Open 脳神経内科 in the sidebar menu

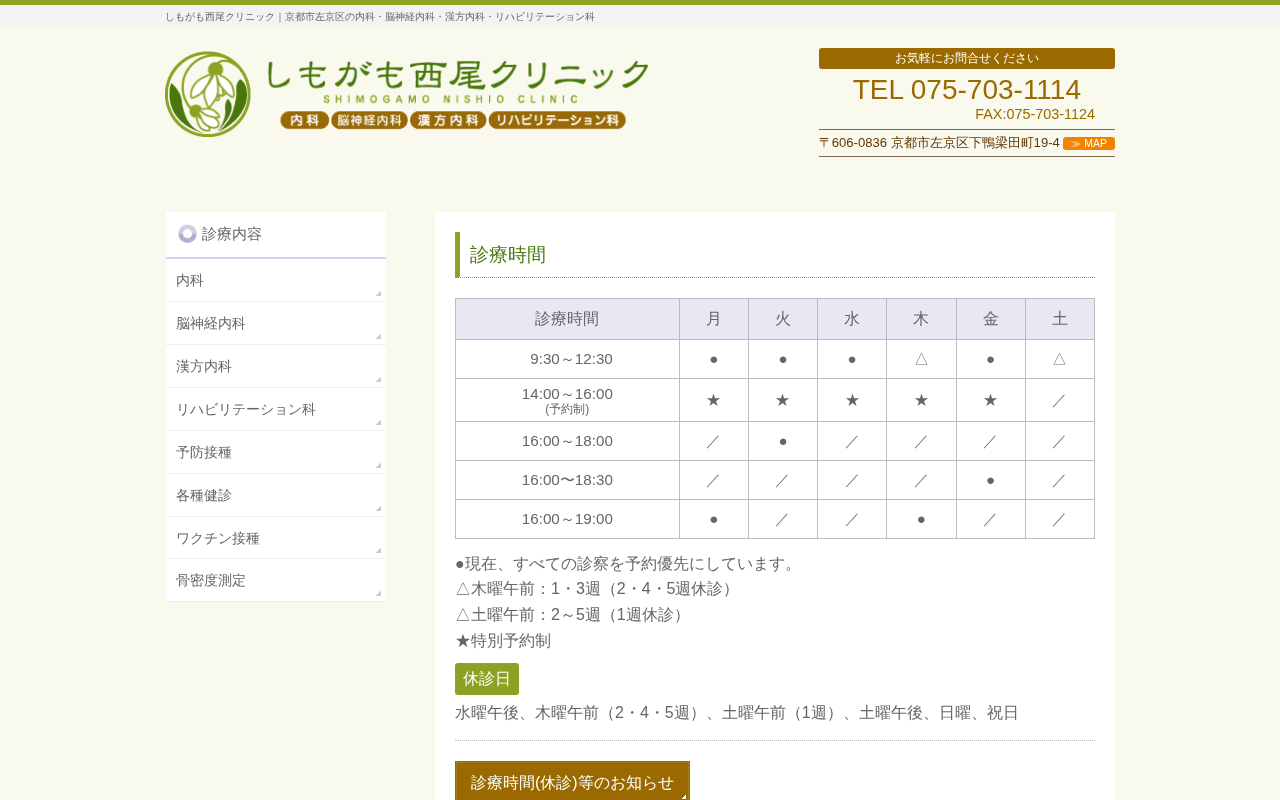tap(276, 323)
